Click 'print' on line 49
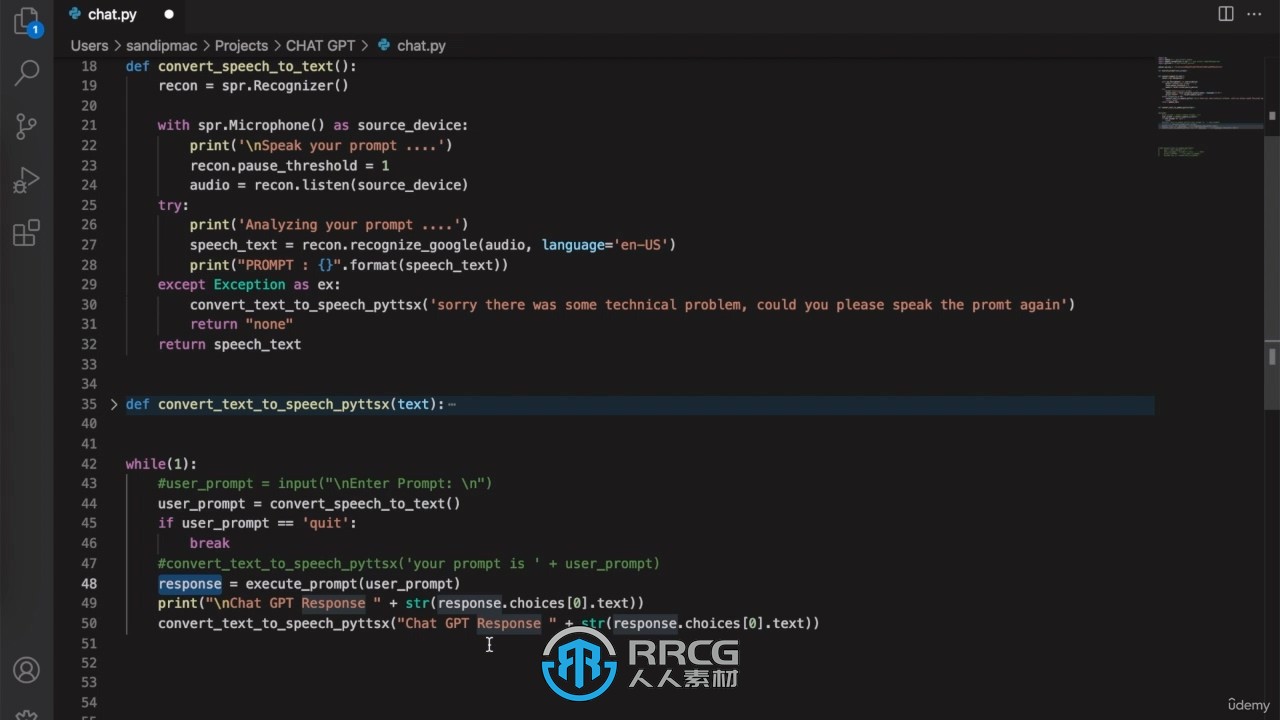This screenshot has width=1280, height=720. tap(178, 603)
